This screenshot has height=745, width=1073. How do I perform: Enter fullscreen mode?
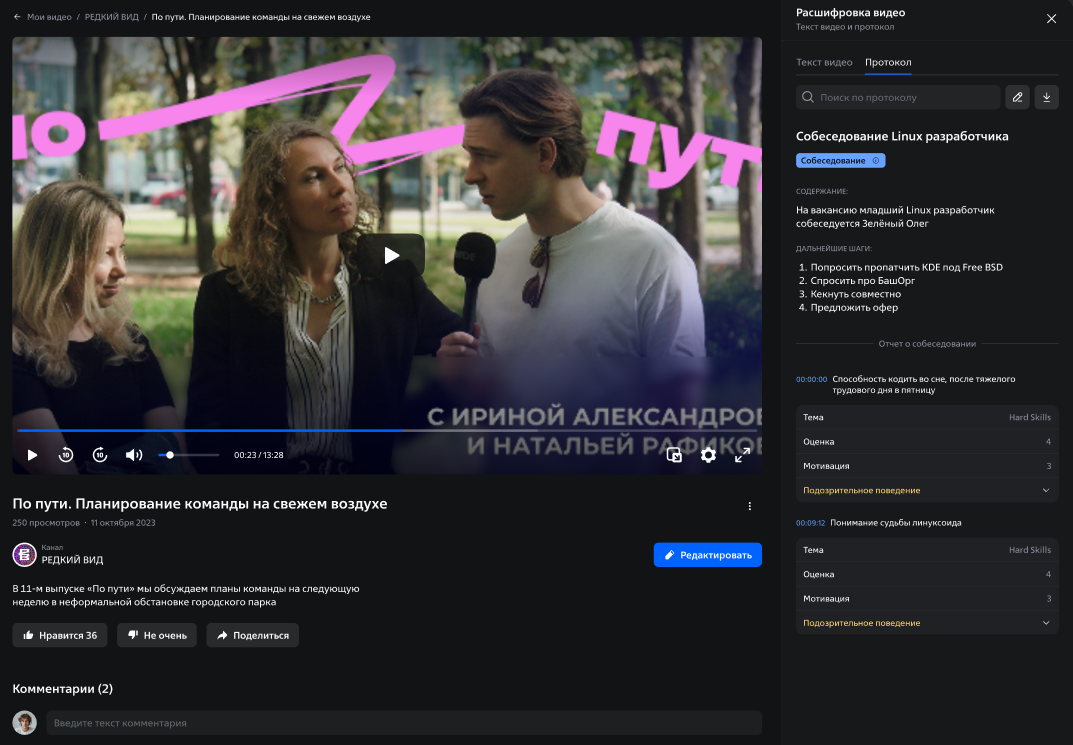pyautogui.click(x=742, y=455)
